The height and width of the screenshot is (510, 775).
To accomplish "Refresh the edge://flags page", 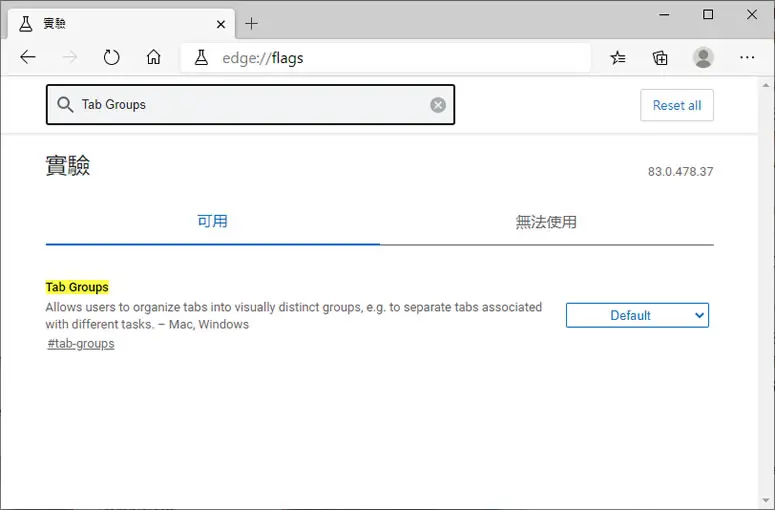I will (112, 57).
